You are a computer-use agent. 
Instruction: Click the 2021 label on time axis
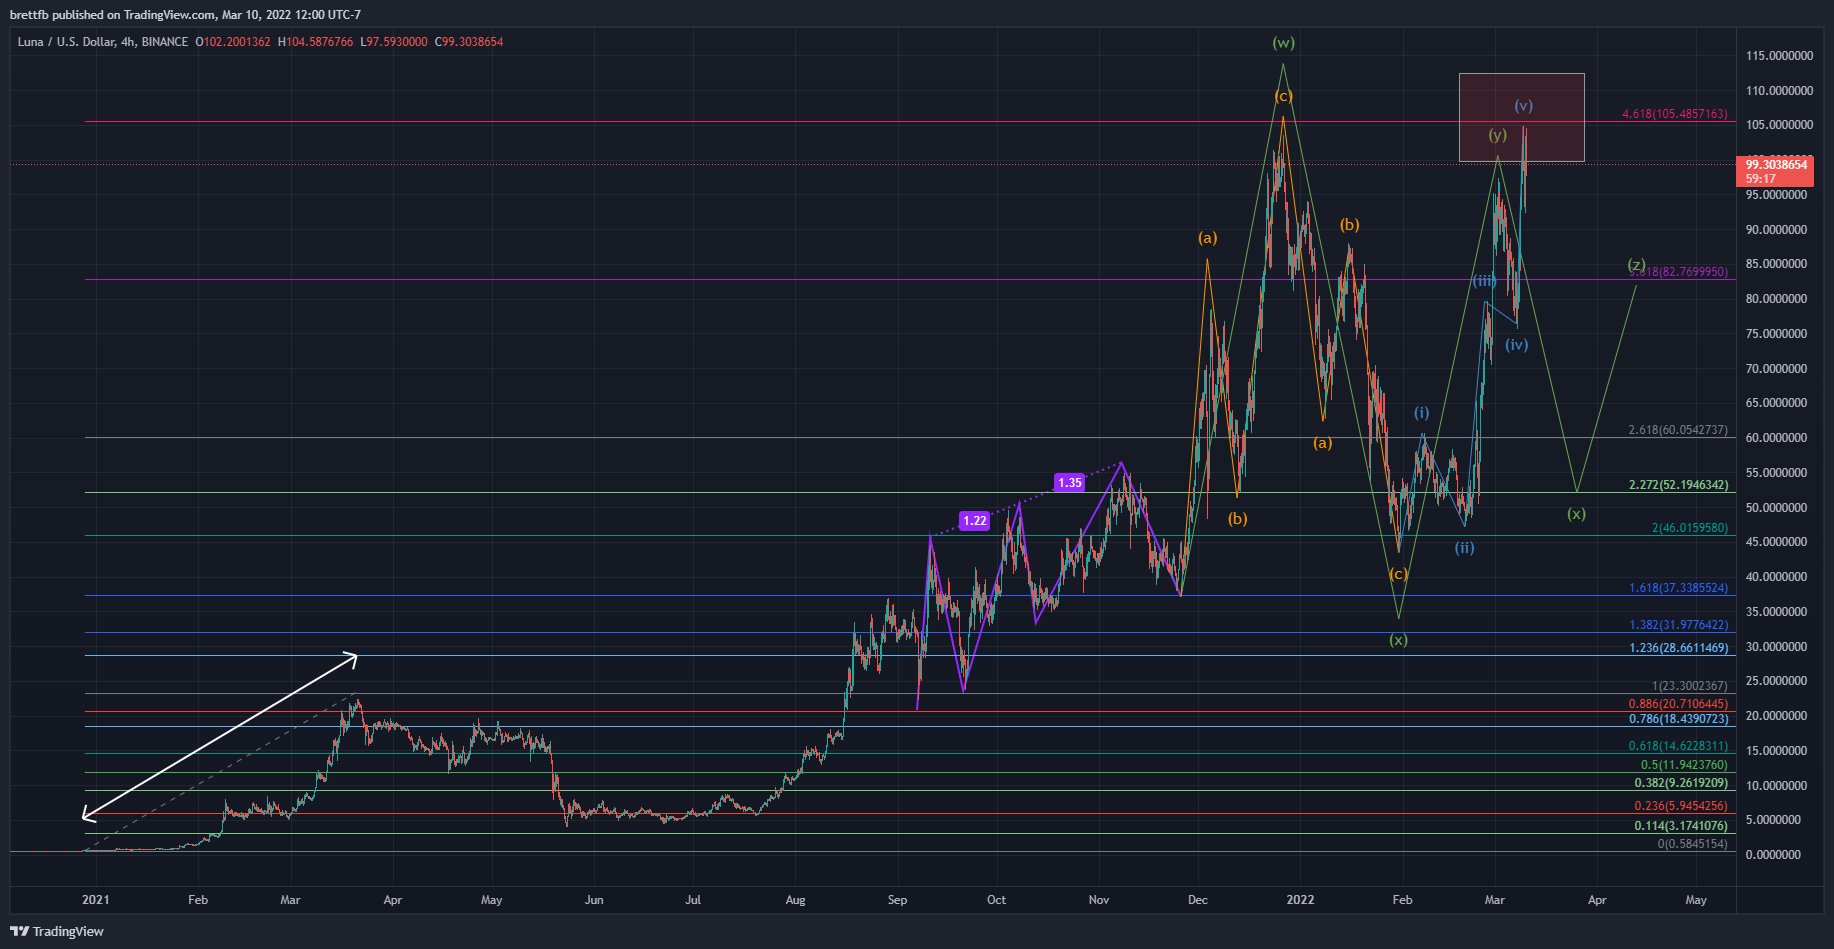[x=96, y=900]
